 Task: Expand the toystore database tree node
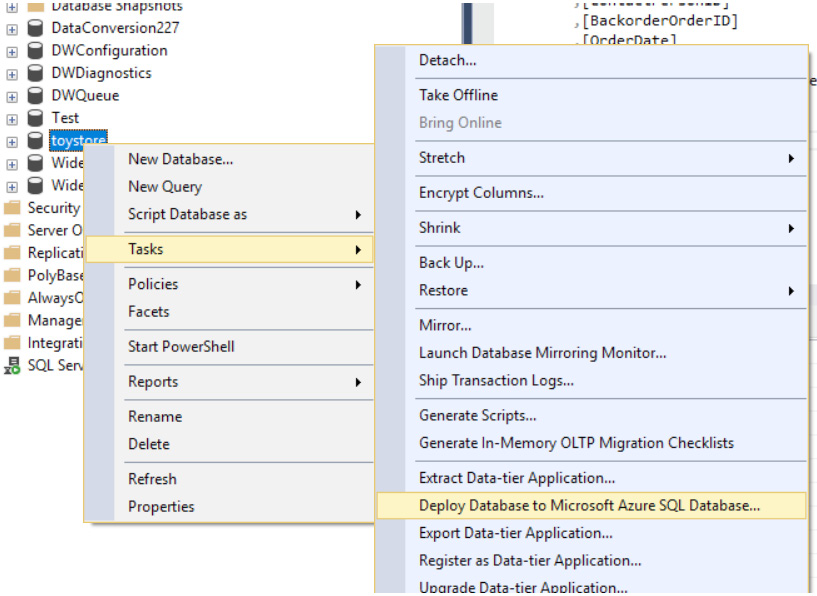pos(12,142)
